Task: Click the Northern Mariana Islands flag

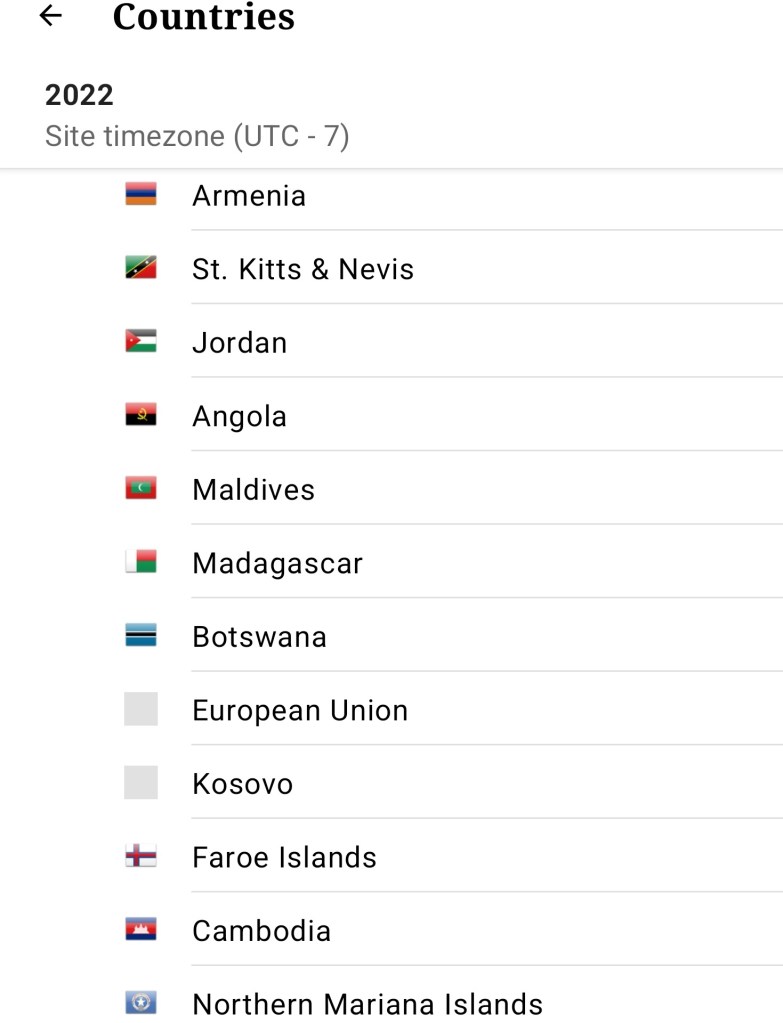Action: [141, 1003]
